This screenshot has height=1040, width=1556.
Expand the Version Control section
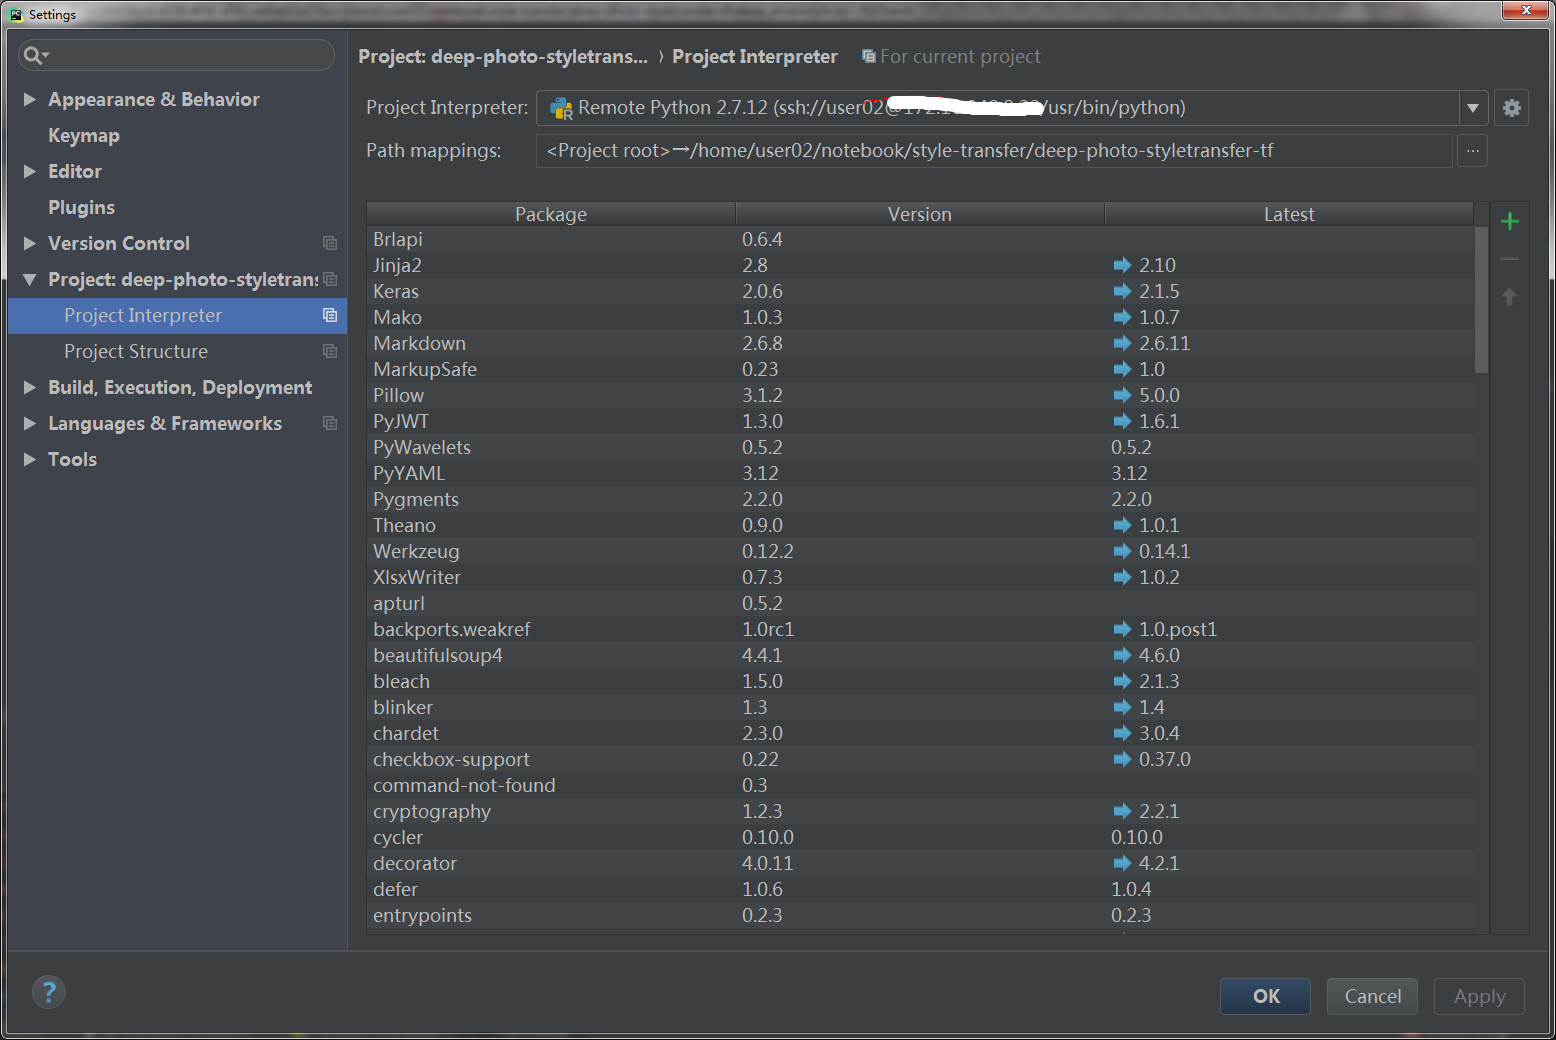[x=30, y=243]
